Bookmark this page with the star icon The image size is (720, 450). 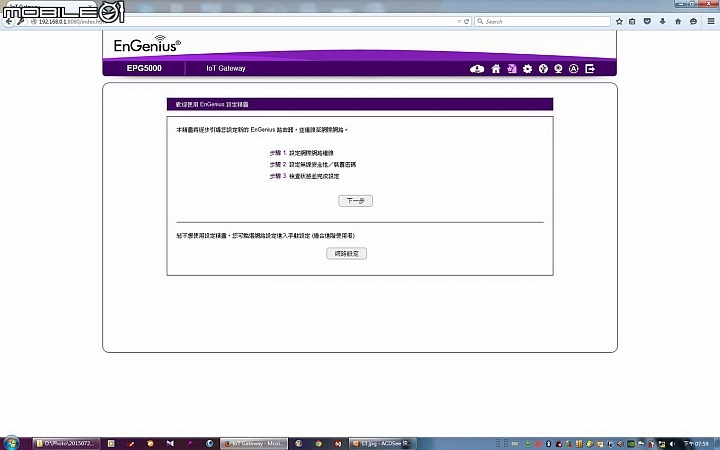coord(619,22)
